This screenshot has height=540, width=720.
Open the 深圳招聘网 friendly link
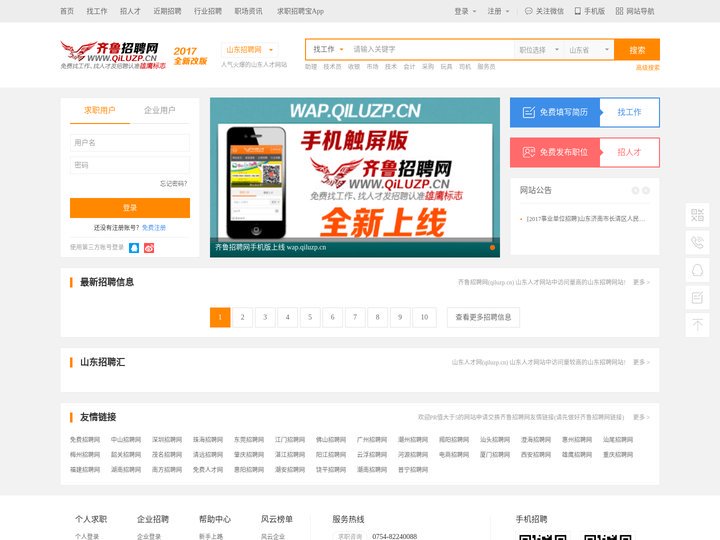click(x=167, y=440)
